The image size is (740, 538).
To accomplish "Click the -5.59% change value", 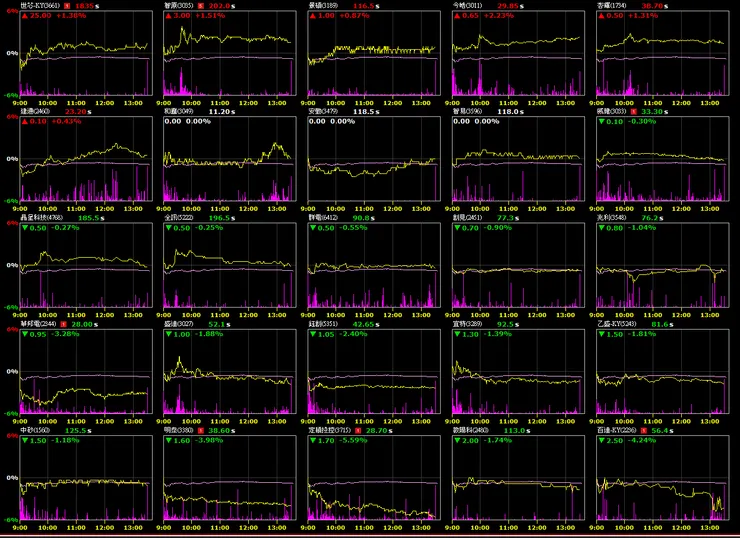I will click(353, 440).
